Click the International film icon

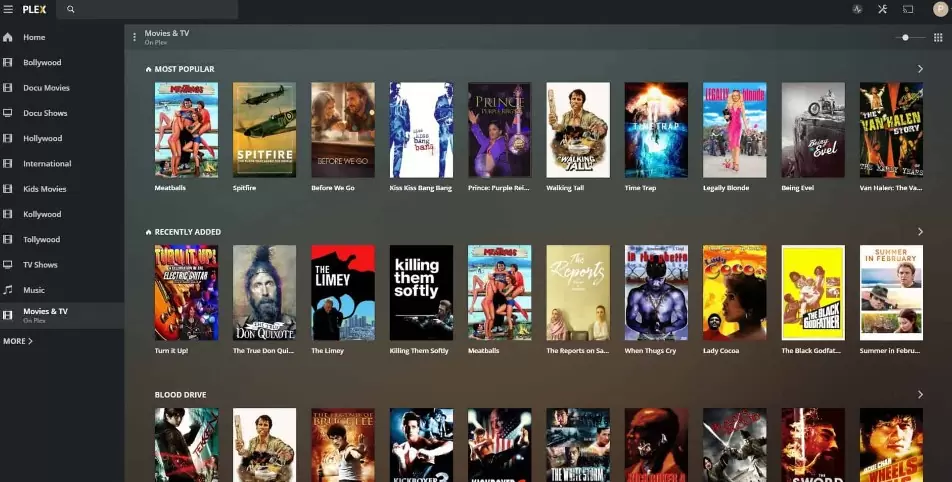point(8,163)
